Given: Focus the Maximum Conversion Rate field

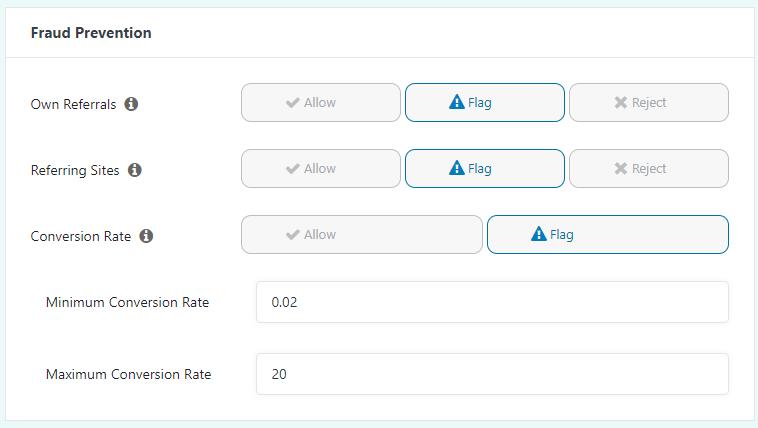Looking at the screenshot, I should pos(492,374).
